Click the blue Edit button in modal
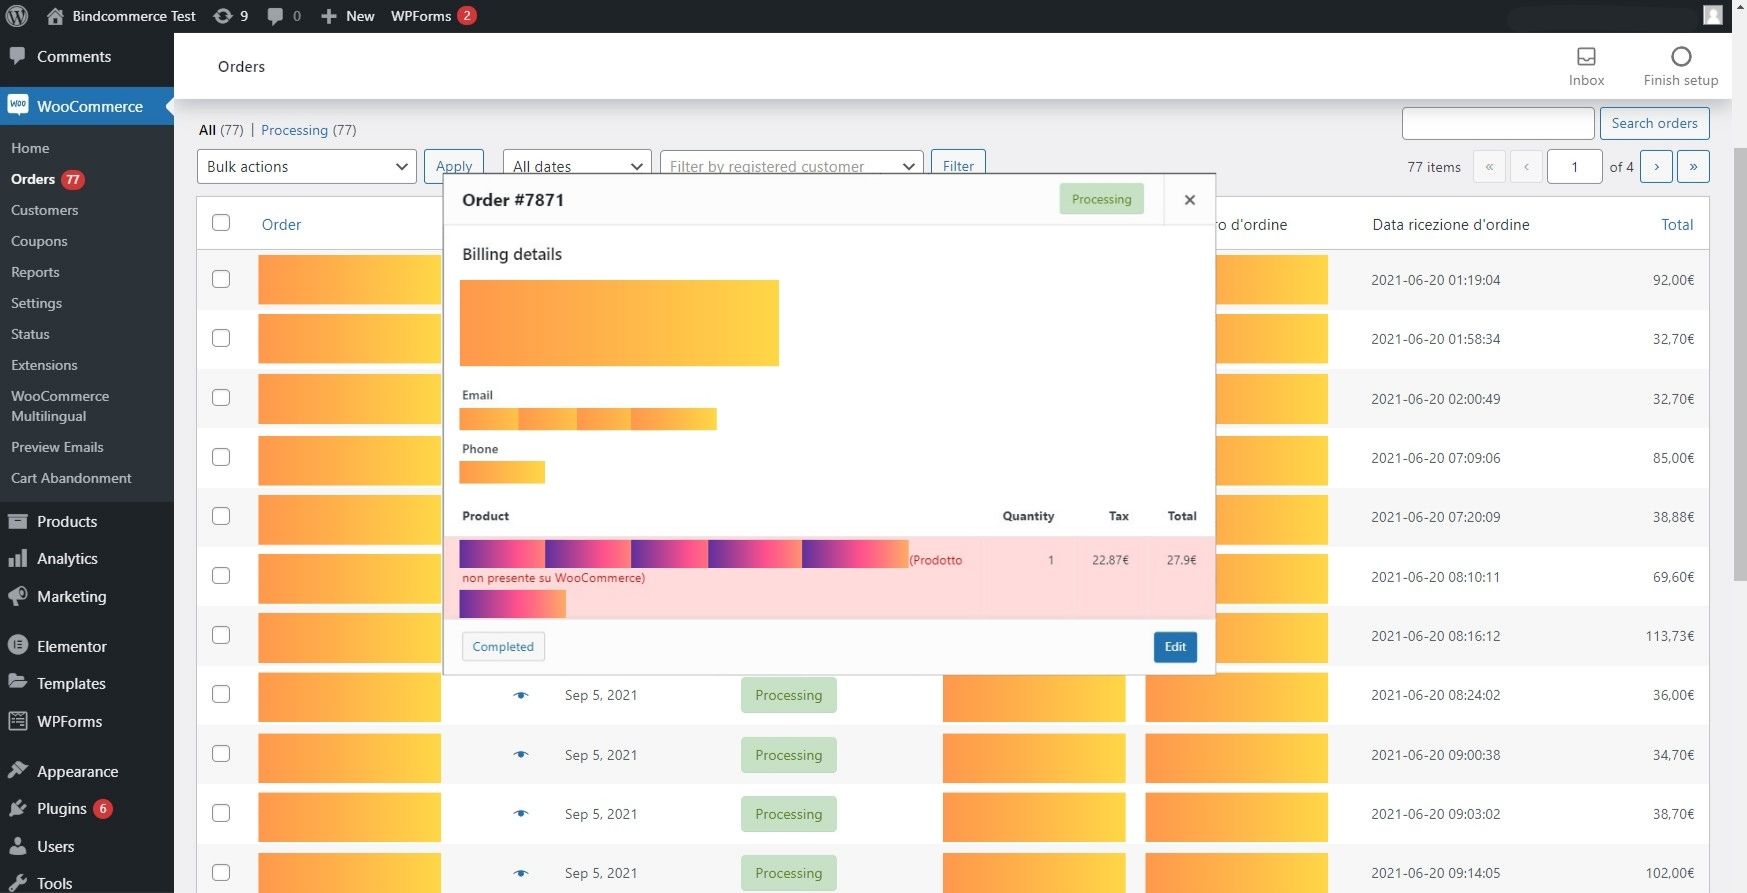 (1175, 647)
